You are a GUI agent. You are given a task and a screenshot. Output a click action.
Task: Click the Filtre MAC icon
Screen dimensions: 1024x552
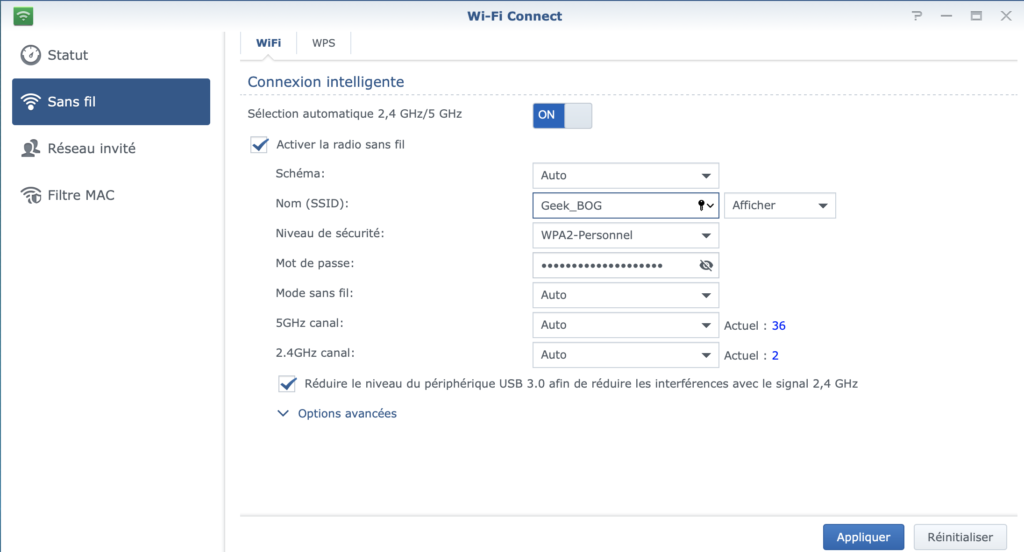30,195
